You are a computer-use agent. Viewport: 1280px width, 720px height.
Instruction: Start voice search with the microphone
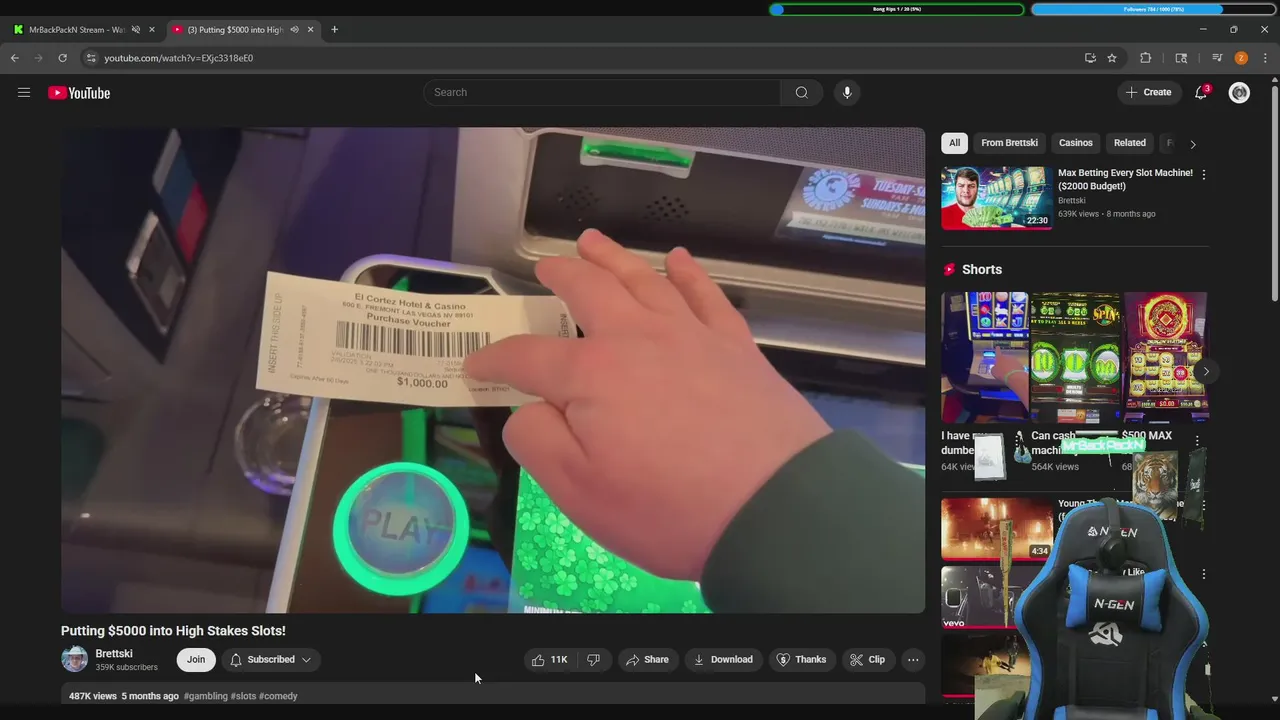847,92
